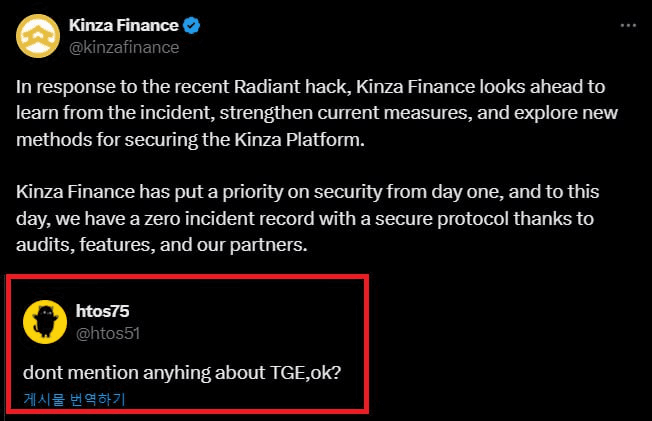Screen dimensions: 652x421
Task: Click the blue verified badge
Action: click(192, 26)
